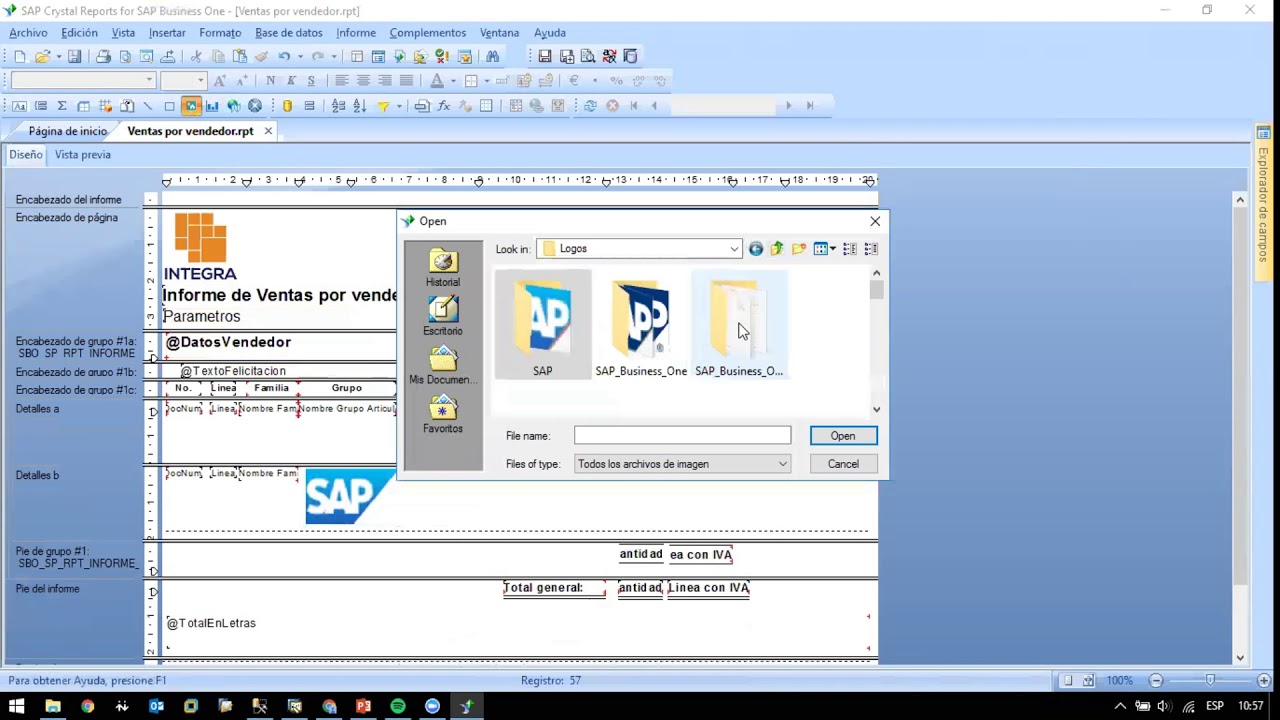The image size is (1280, 720).
Task: Click the Spotify taskbar icon
Action: (x=398, y=706)
